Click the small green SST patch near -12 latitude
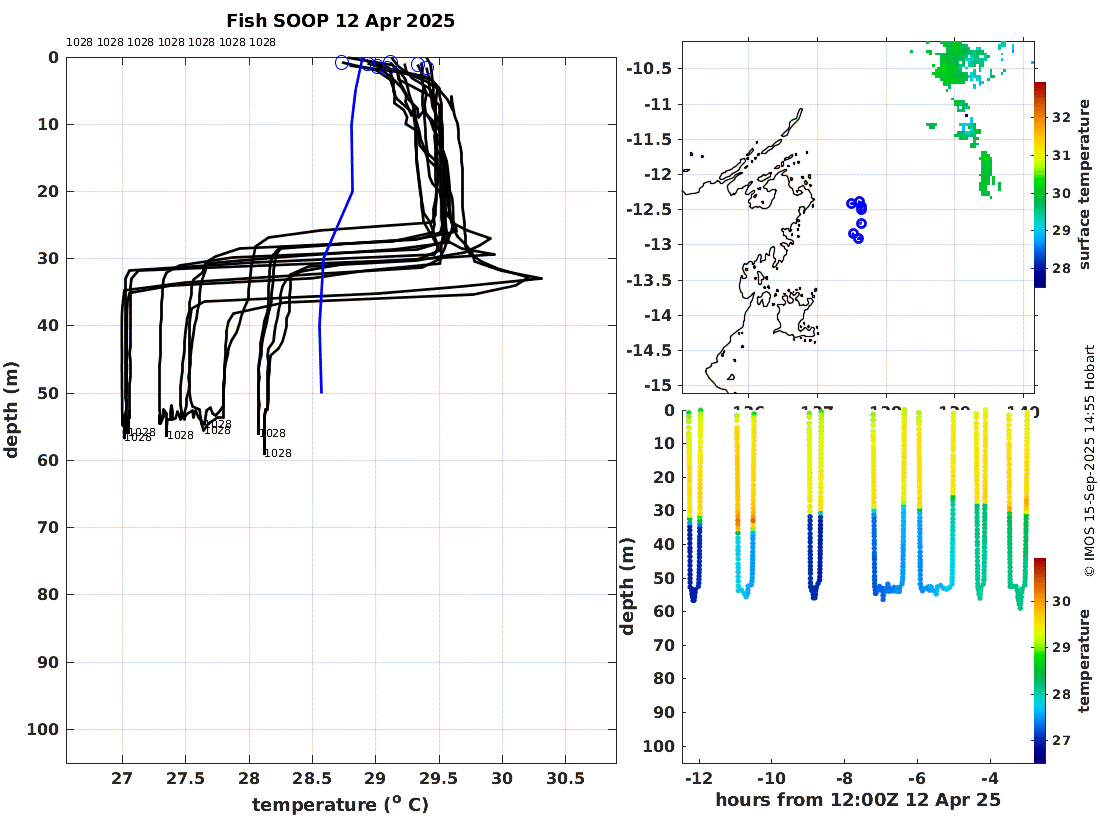Image resolution: width=1100 pixels, height=820 pixels. click(x=987, y=174)
